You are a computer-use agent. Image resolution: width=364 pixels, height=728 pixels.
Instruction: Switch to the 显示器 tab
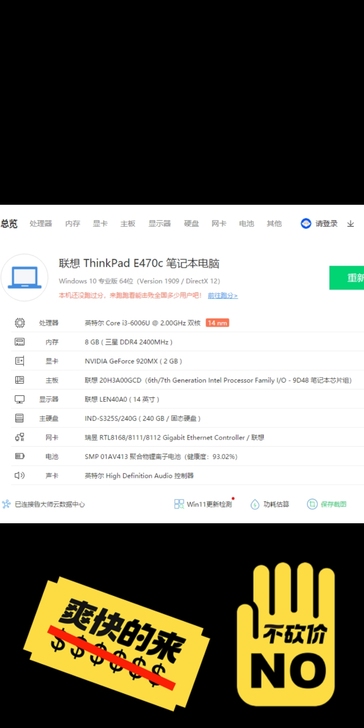pos(160,224)
